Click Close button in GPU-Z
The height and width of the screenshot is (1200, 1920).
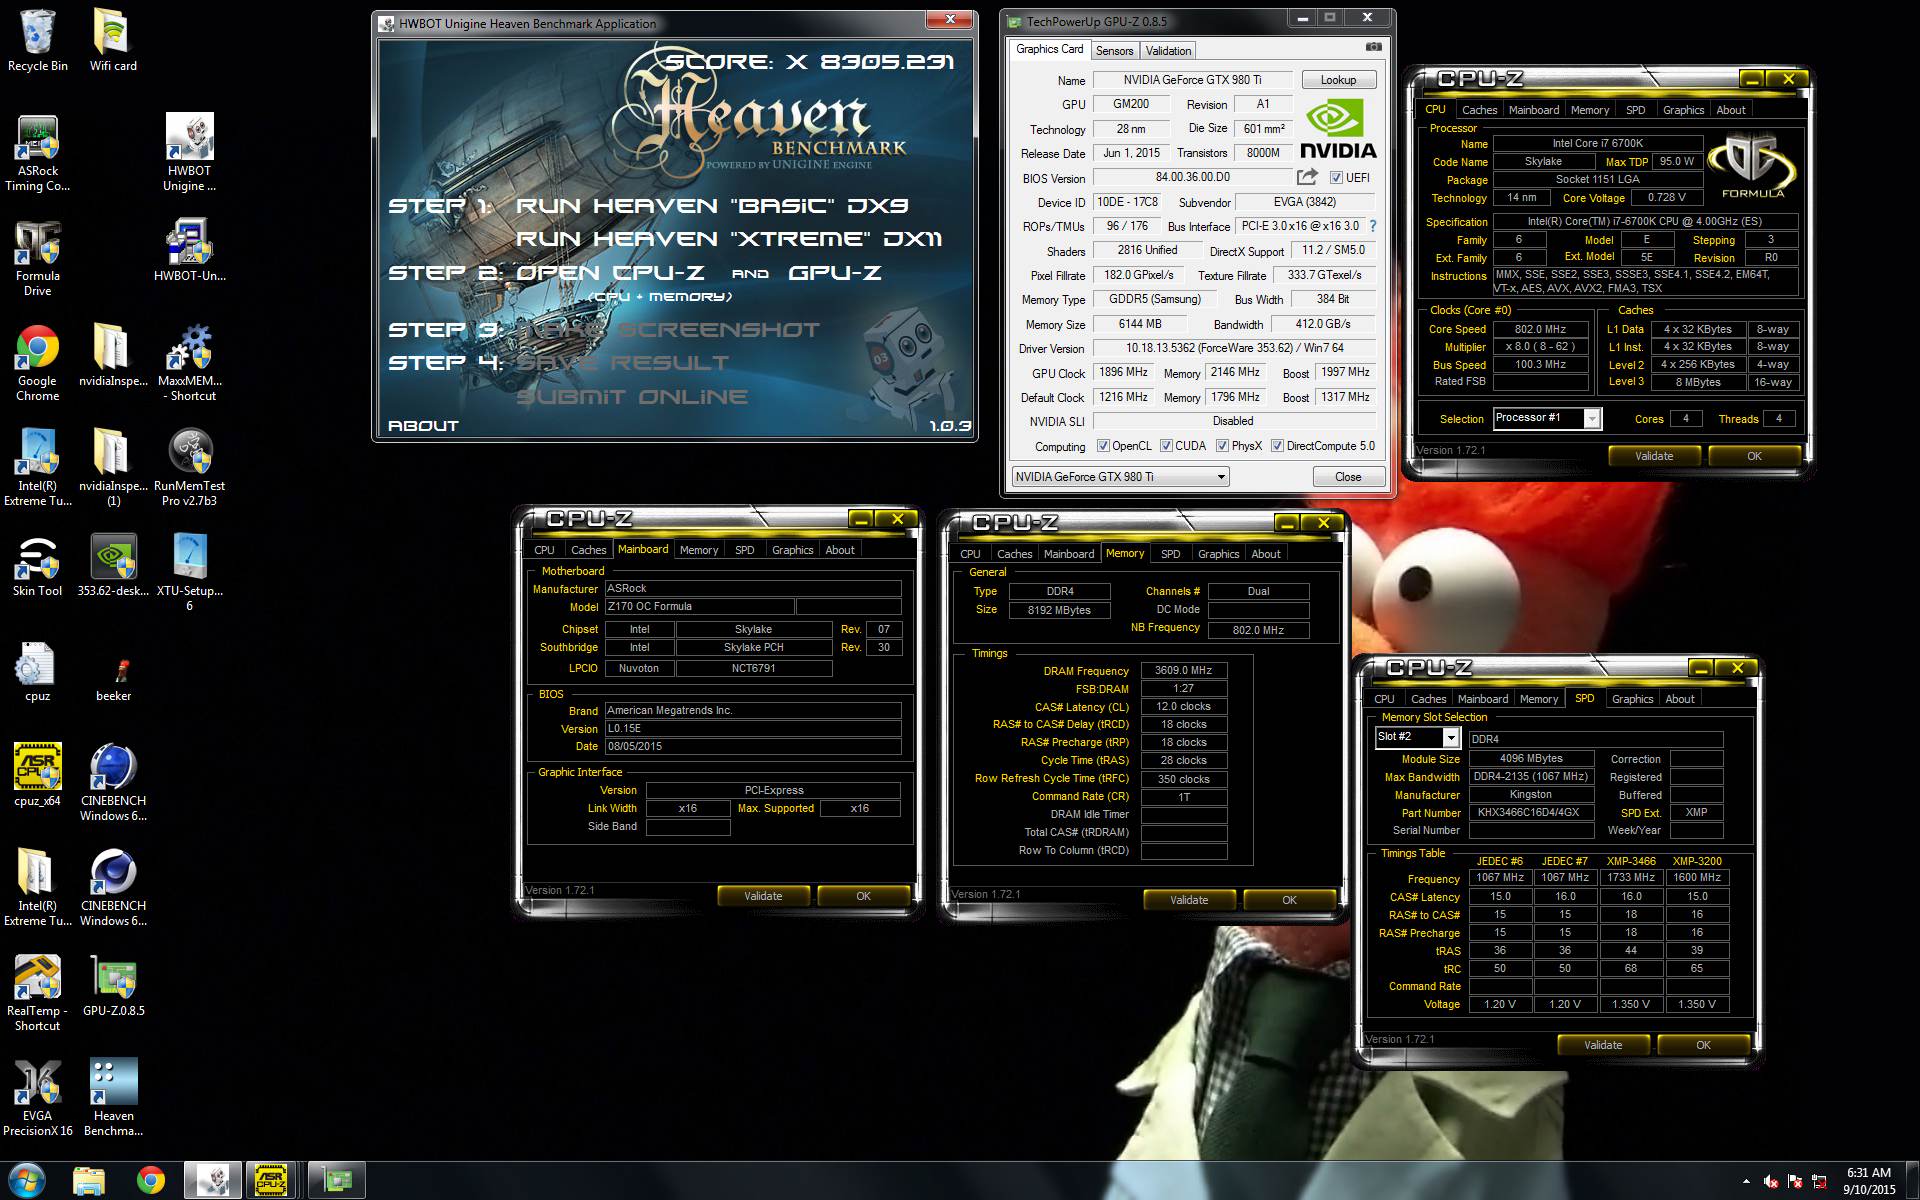[x=1348, y=477]
